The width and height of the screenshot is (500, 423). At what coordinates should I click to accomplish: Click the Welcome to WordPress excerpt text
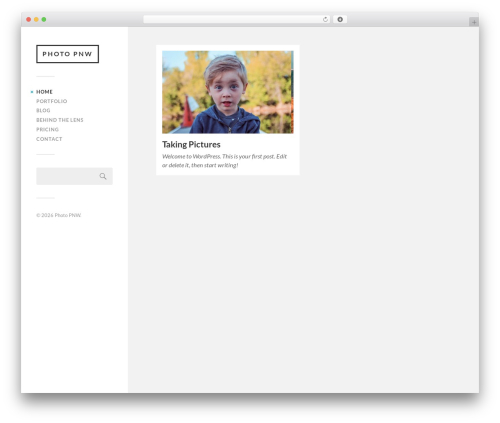(224, 161)
